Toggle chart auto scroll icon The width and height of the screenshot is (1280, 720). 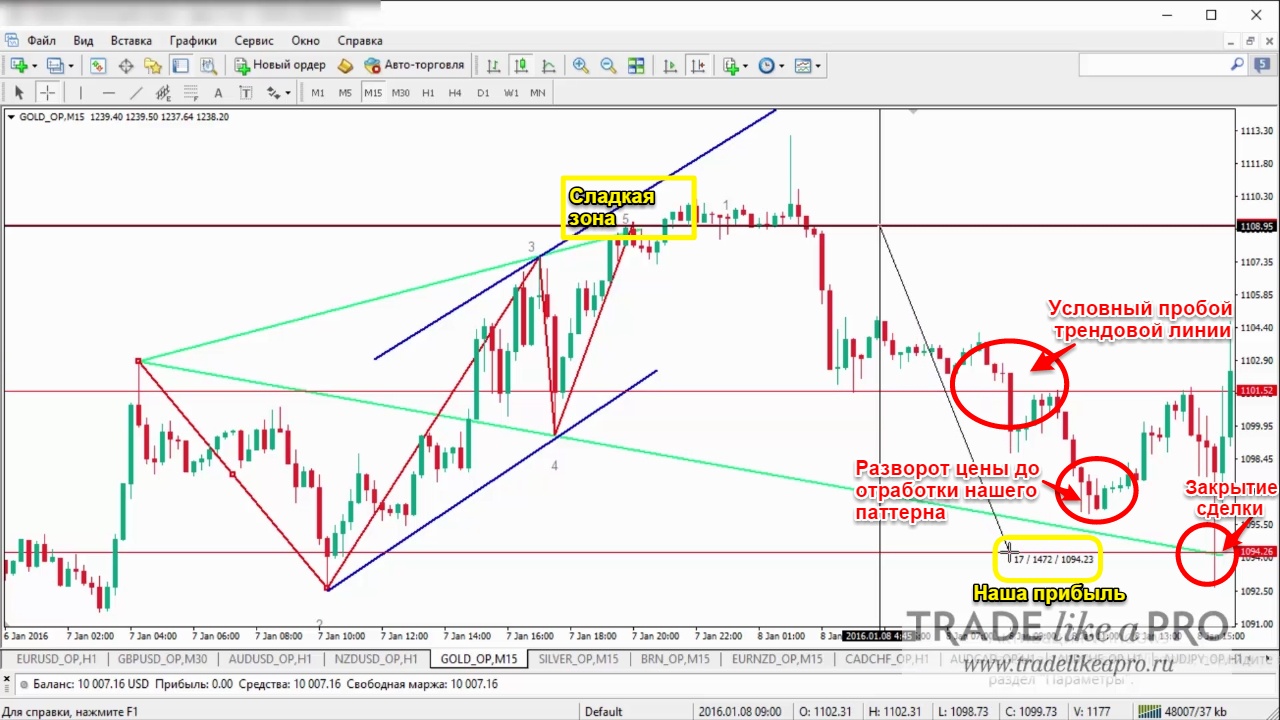pyautogui.click(x=670, y=65)
